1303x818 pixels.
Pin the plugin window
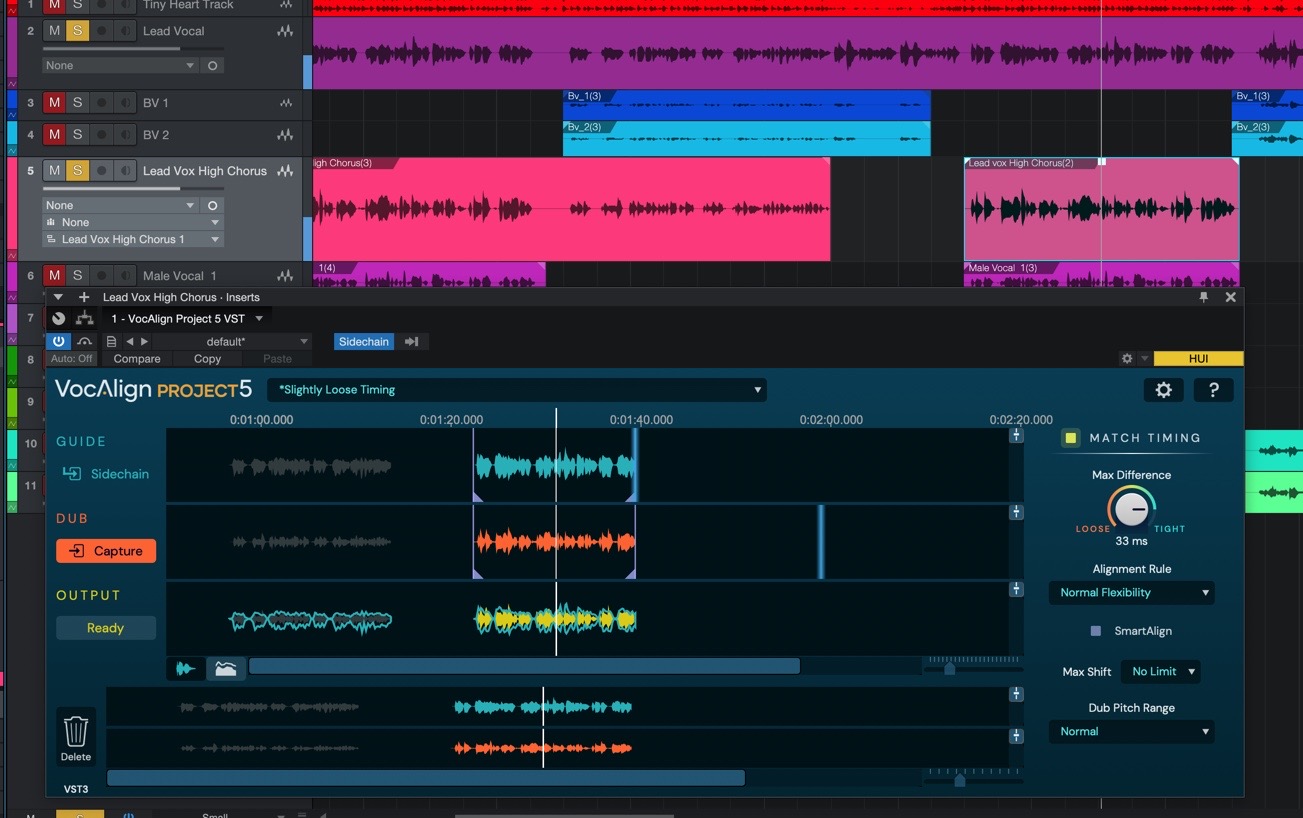1204,297
